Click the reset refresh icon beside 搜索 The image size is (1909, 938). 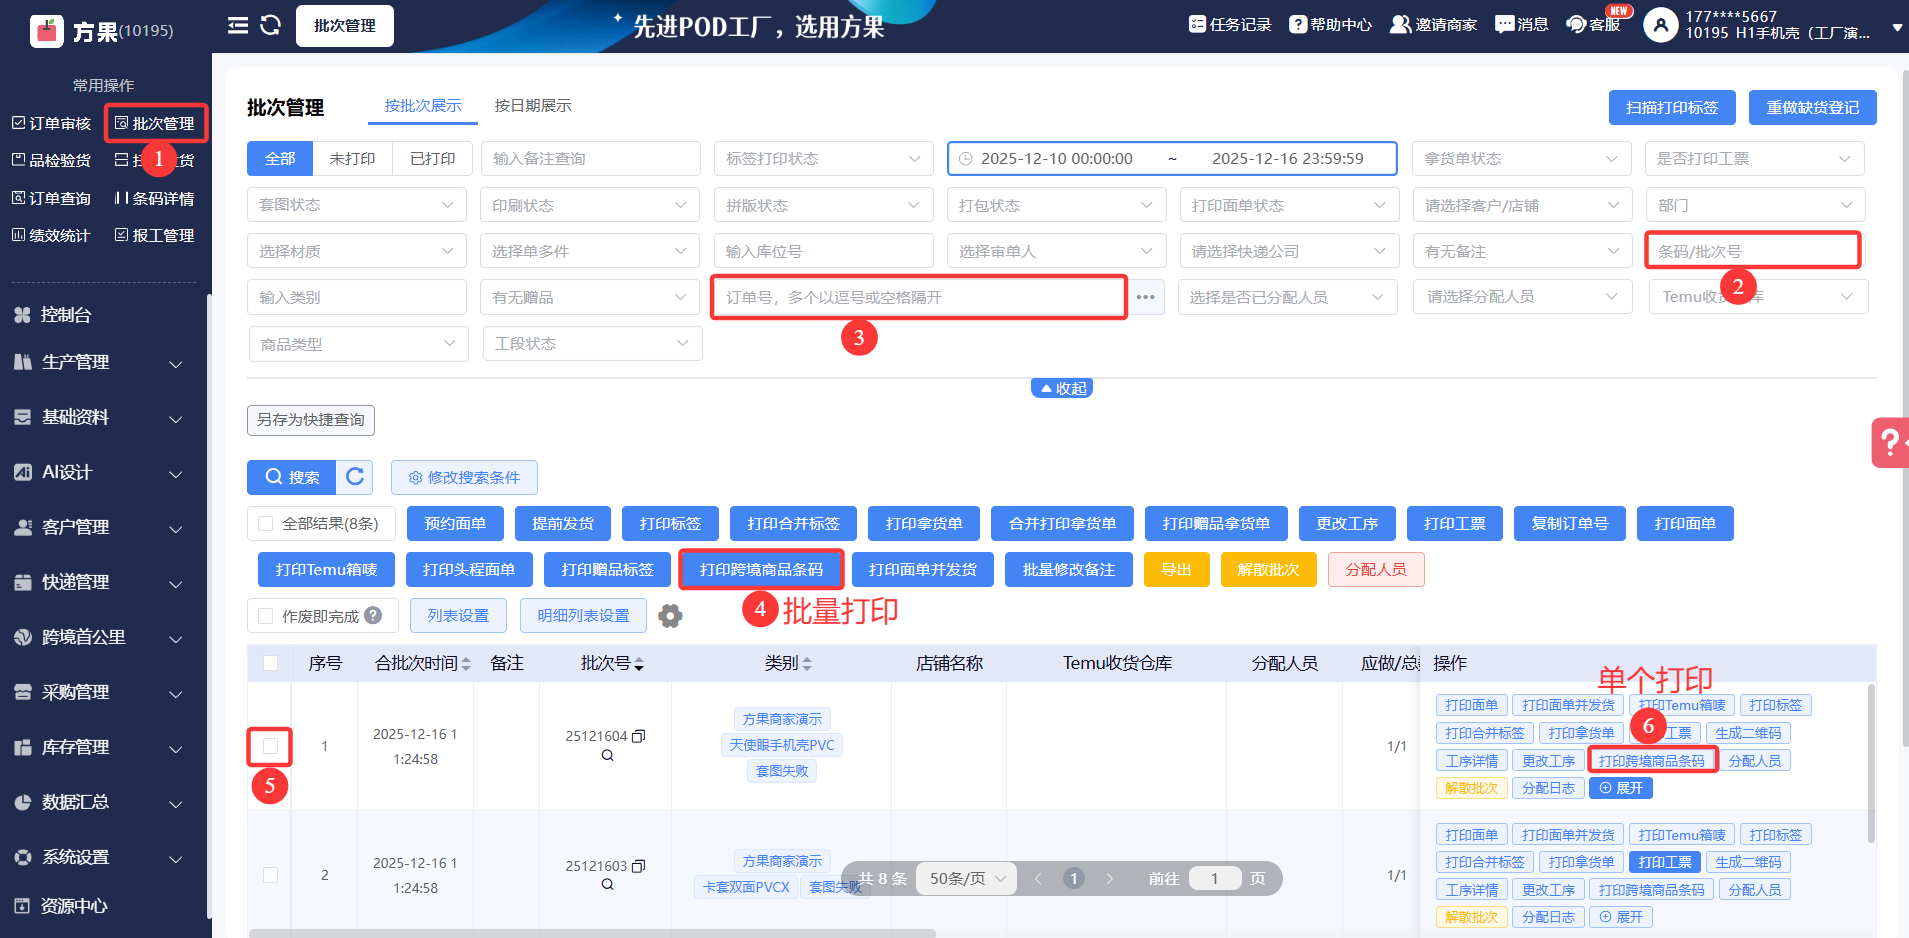point(355,477)
